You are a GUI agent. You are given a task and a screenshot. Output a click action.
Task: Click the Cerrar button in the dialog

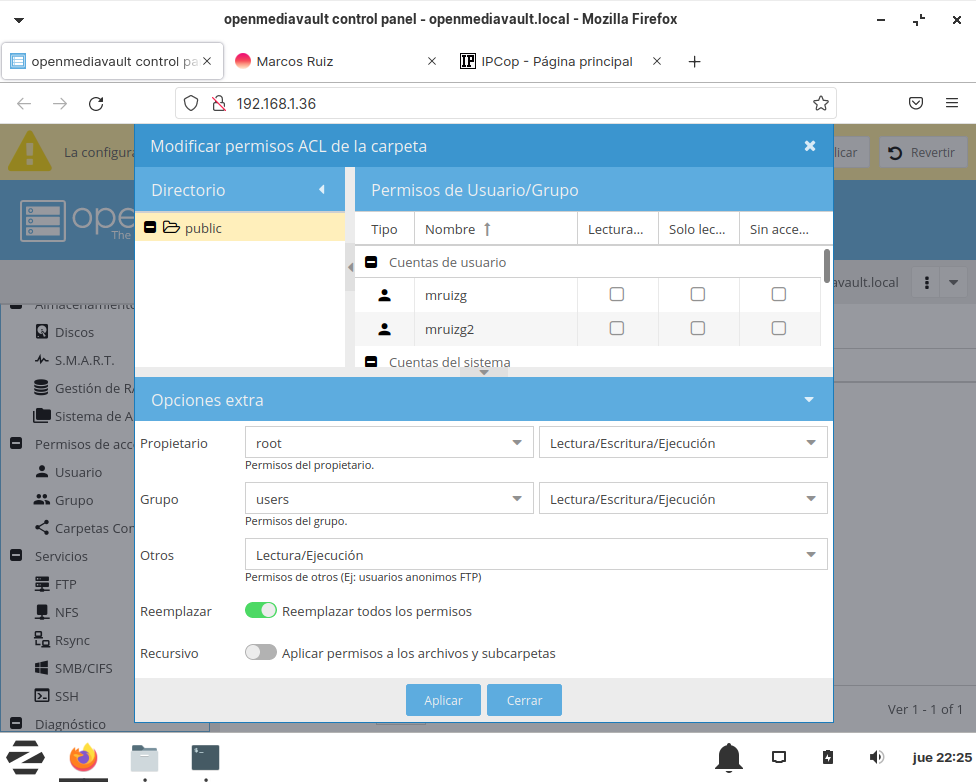point(524,700)
